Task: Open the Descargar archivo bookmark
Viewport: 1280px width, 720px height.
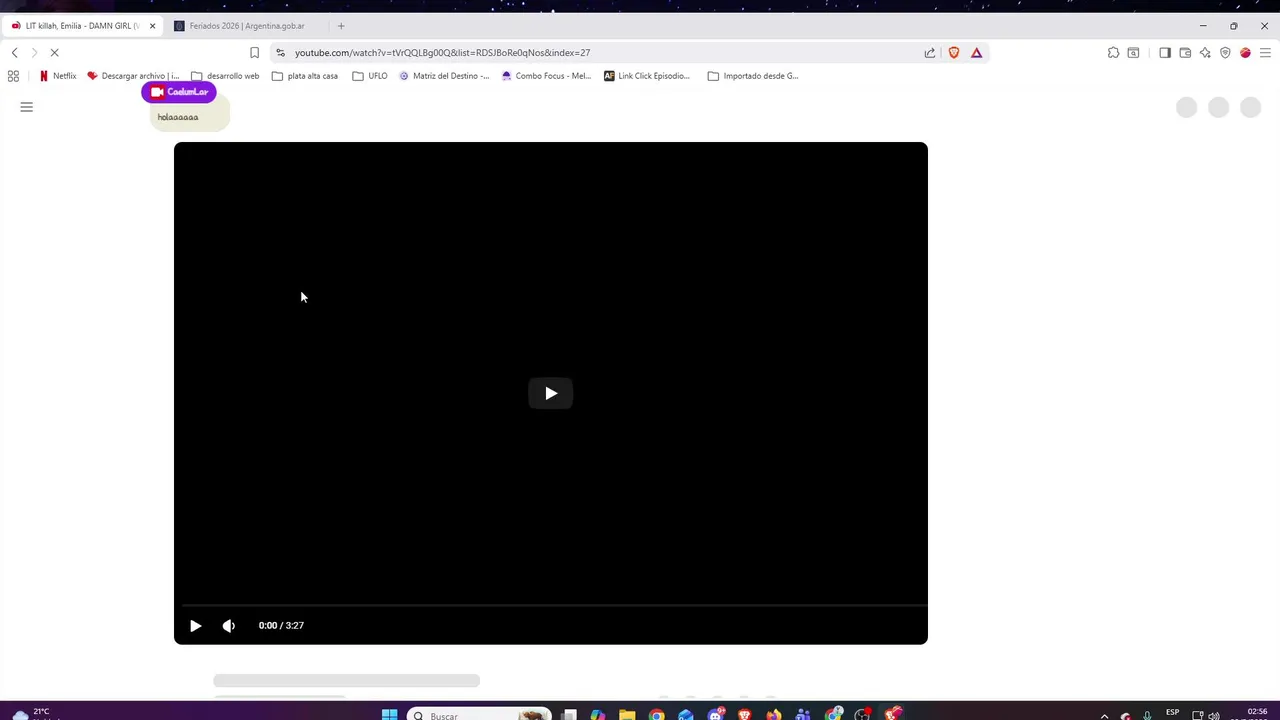Action: [x=133, y=76]
